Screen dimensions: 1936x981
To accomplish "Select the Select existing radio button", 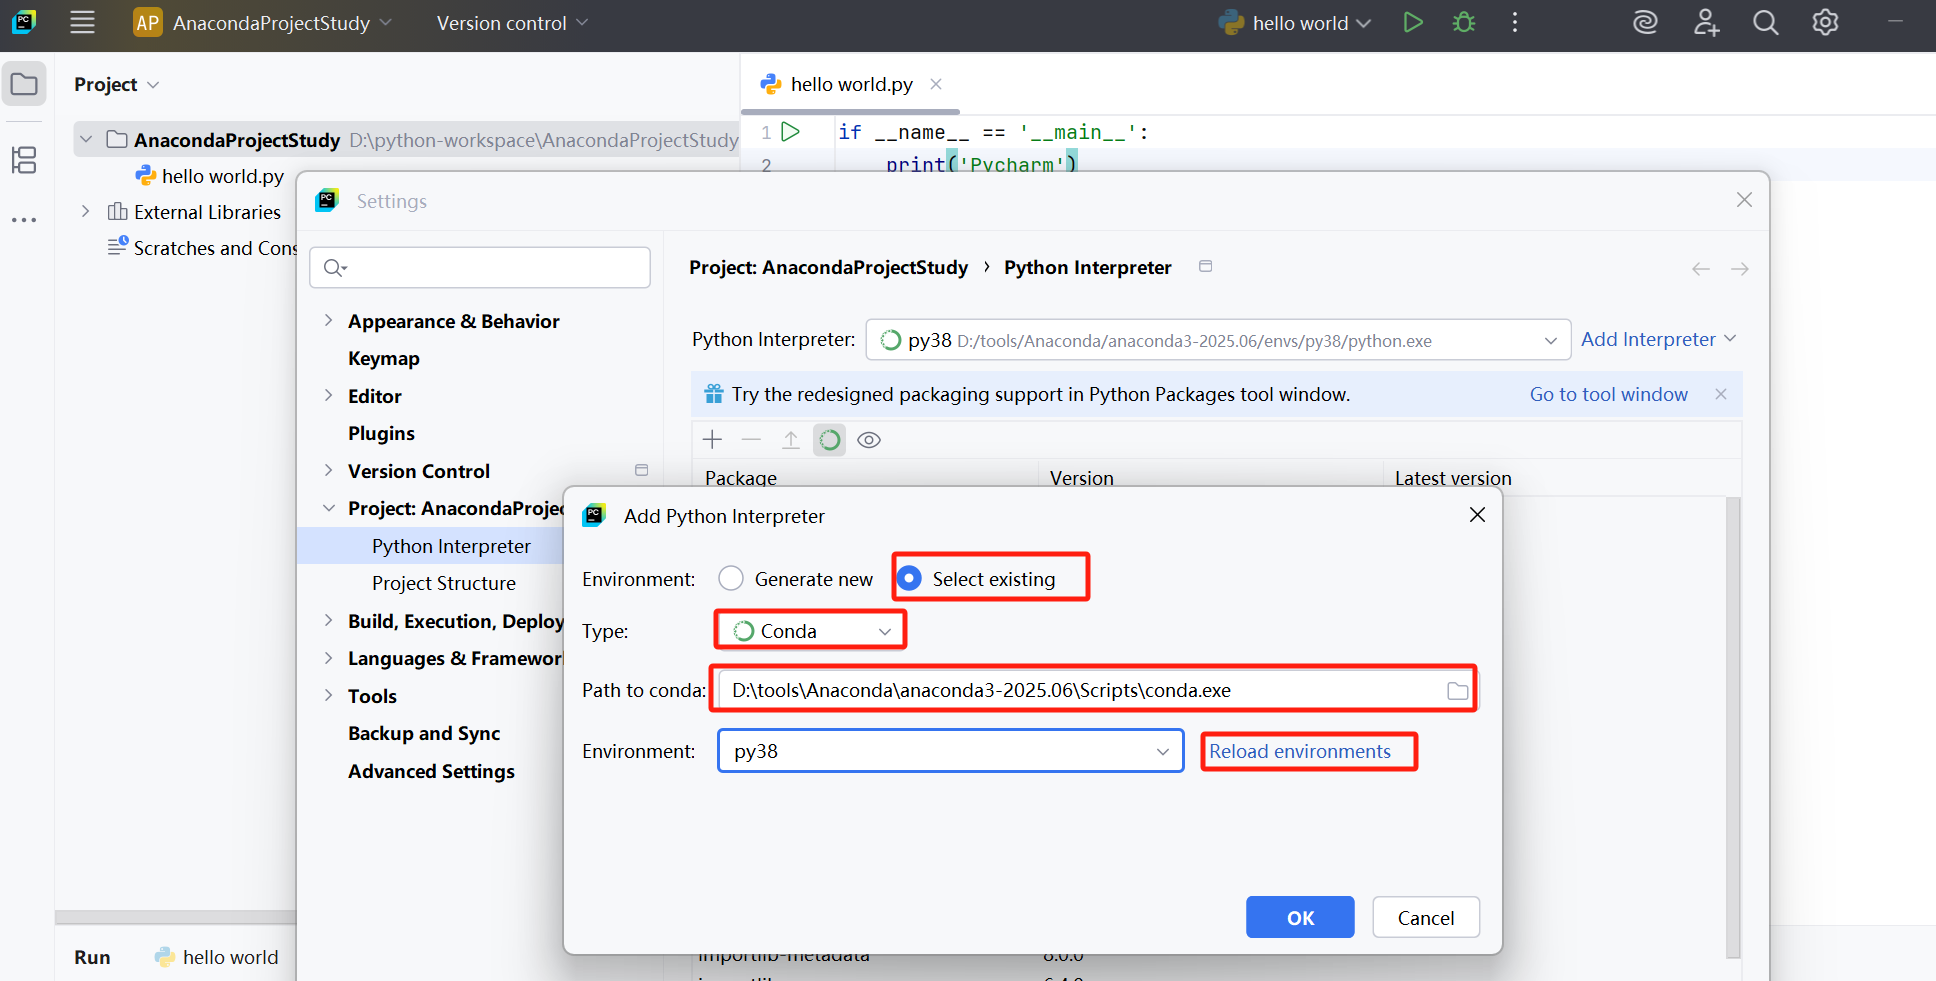I will point(909,579).
